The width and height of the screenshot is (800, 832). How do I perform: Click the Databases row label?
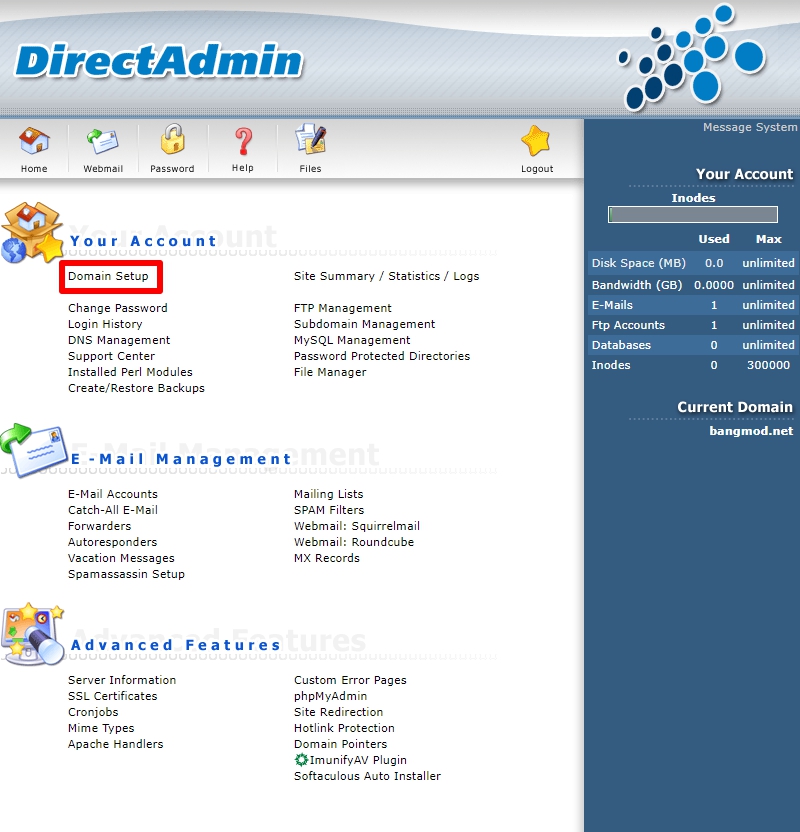[x=621, y=344]
